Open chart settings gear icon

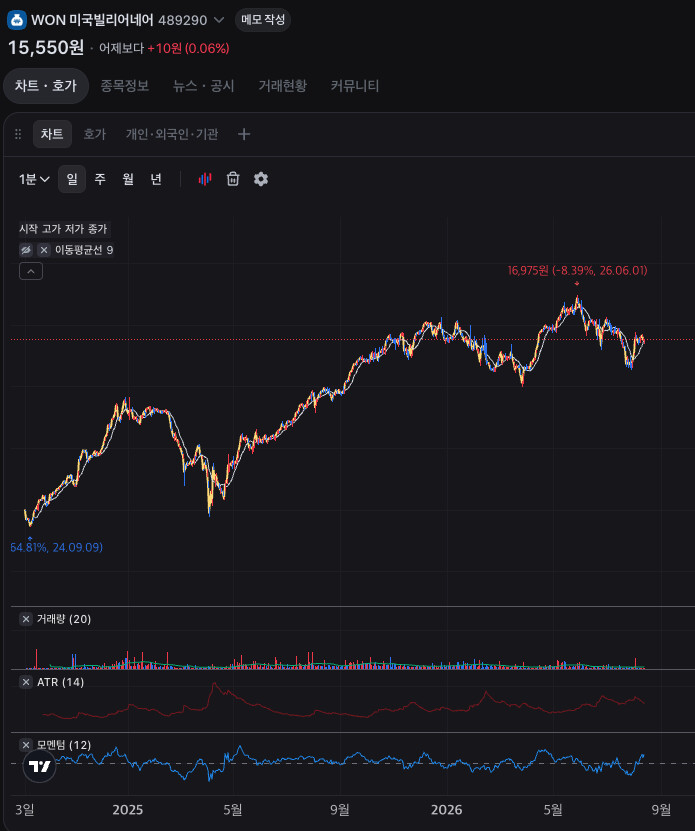click(261, 179)
